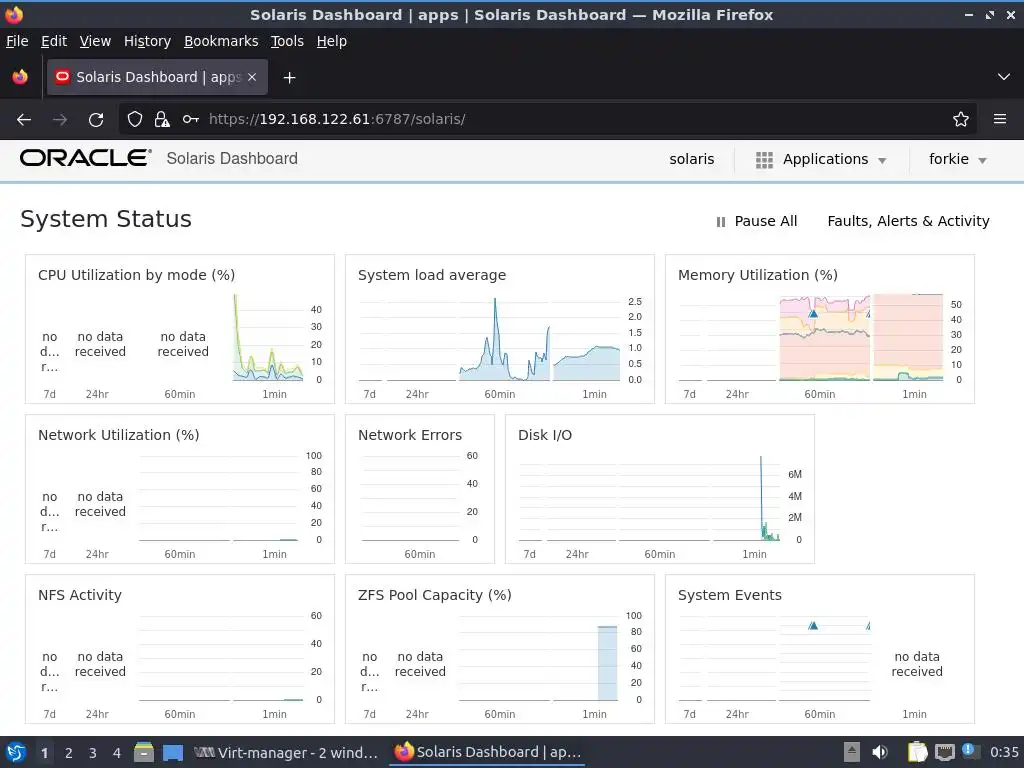
Task: Close the Solaris Dashboard tab
Action: tap(252, 77)
